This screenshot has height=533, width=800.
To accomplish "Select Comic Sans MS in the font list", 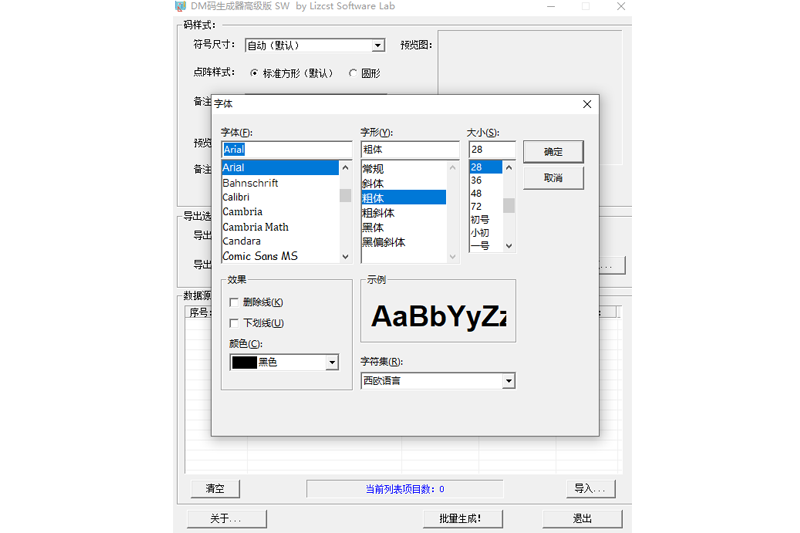I will [280, 256].
